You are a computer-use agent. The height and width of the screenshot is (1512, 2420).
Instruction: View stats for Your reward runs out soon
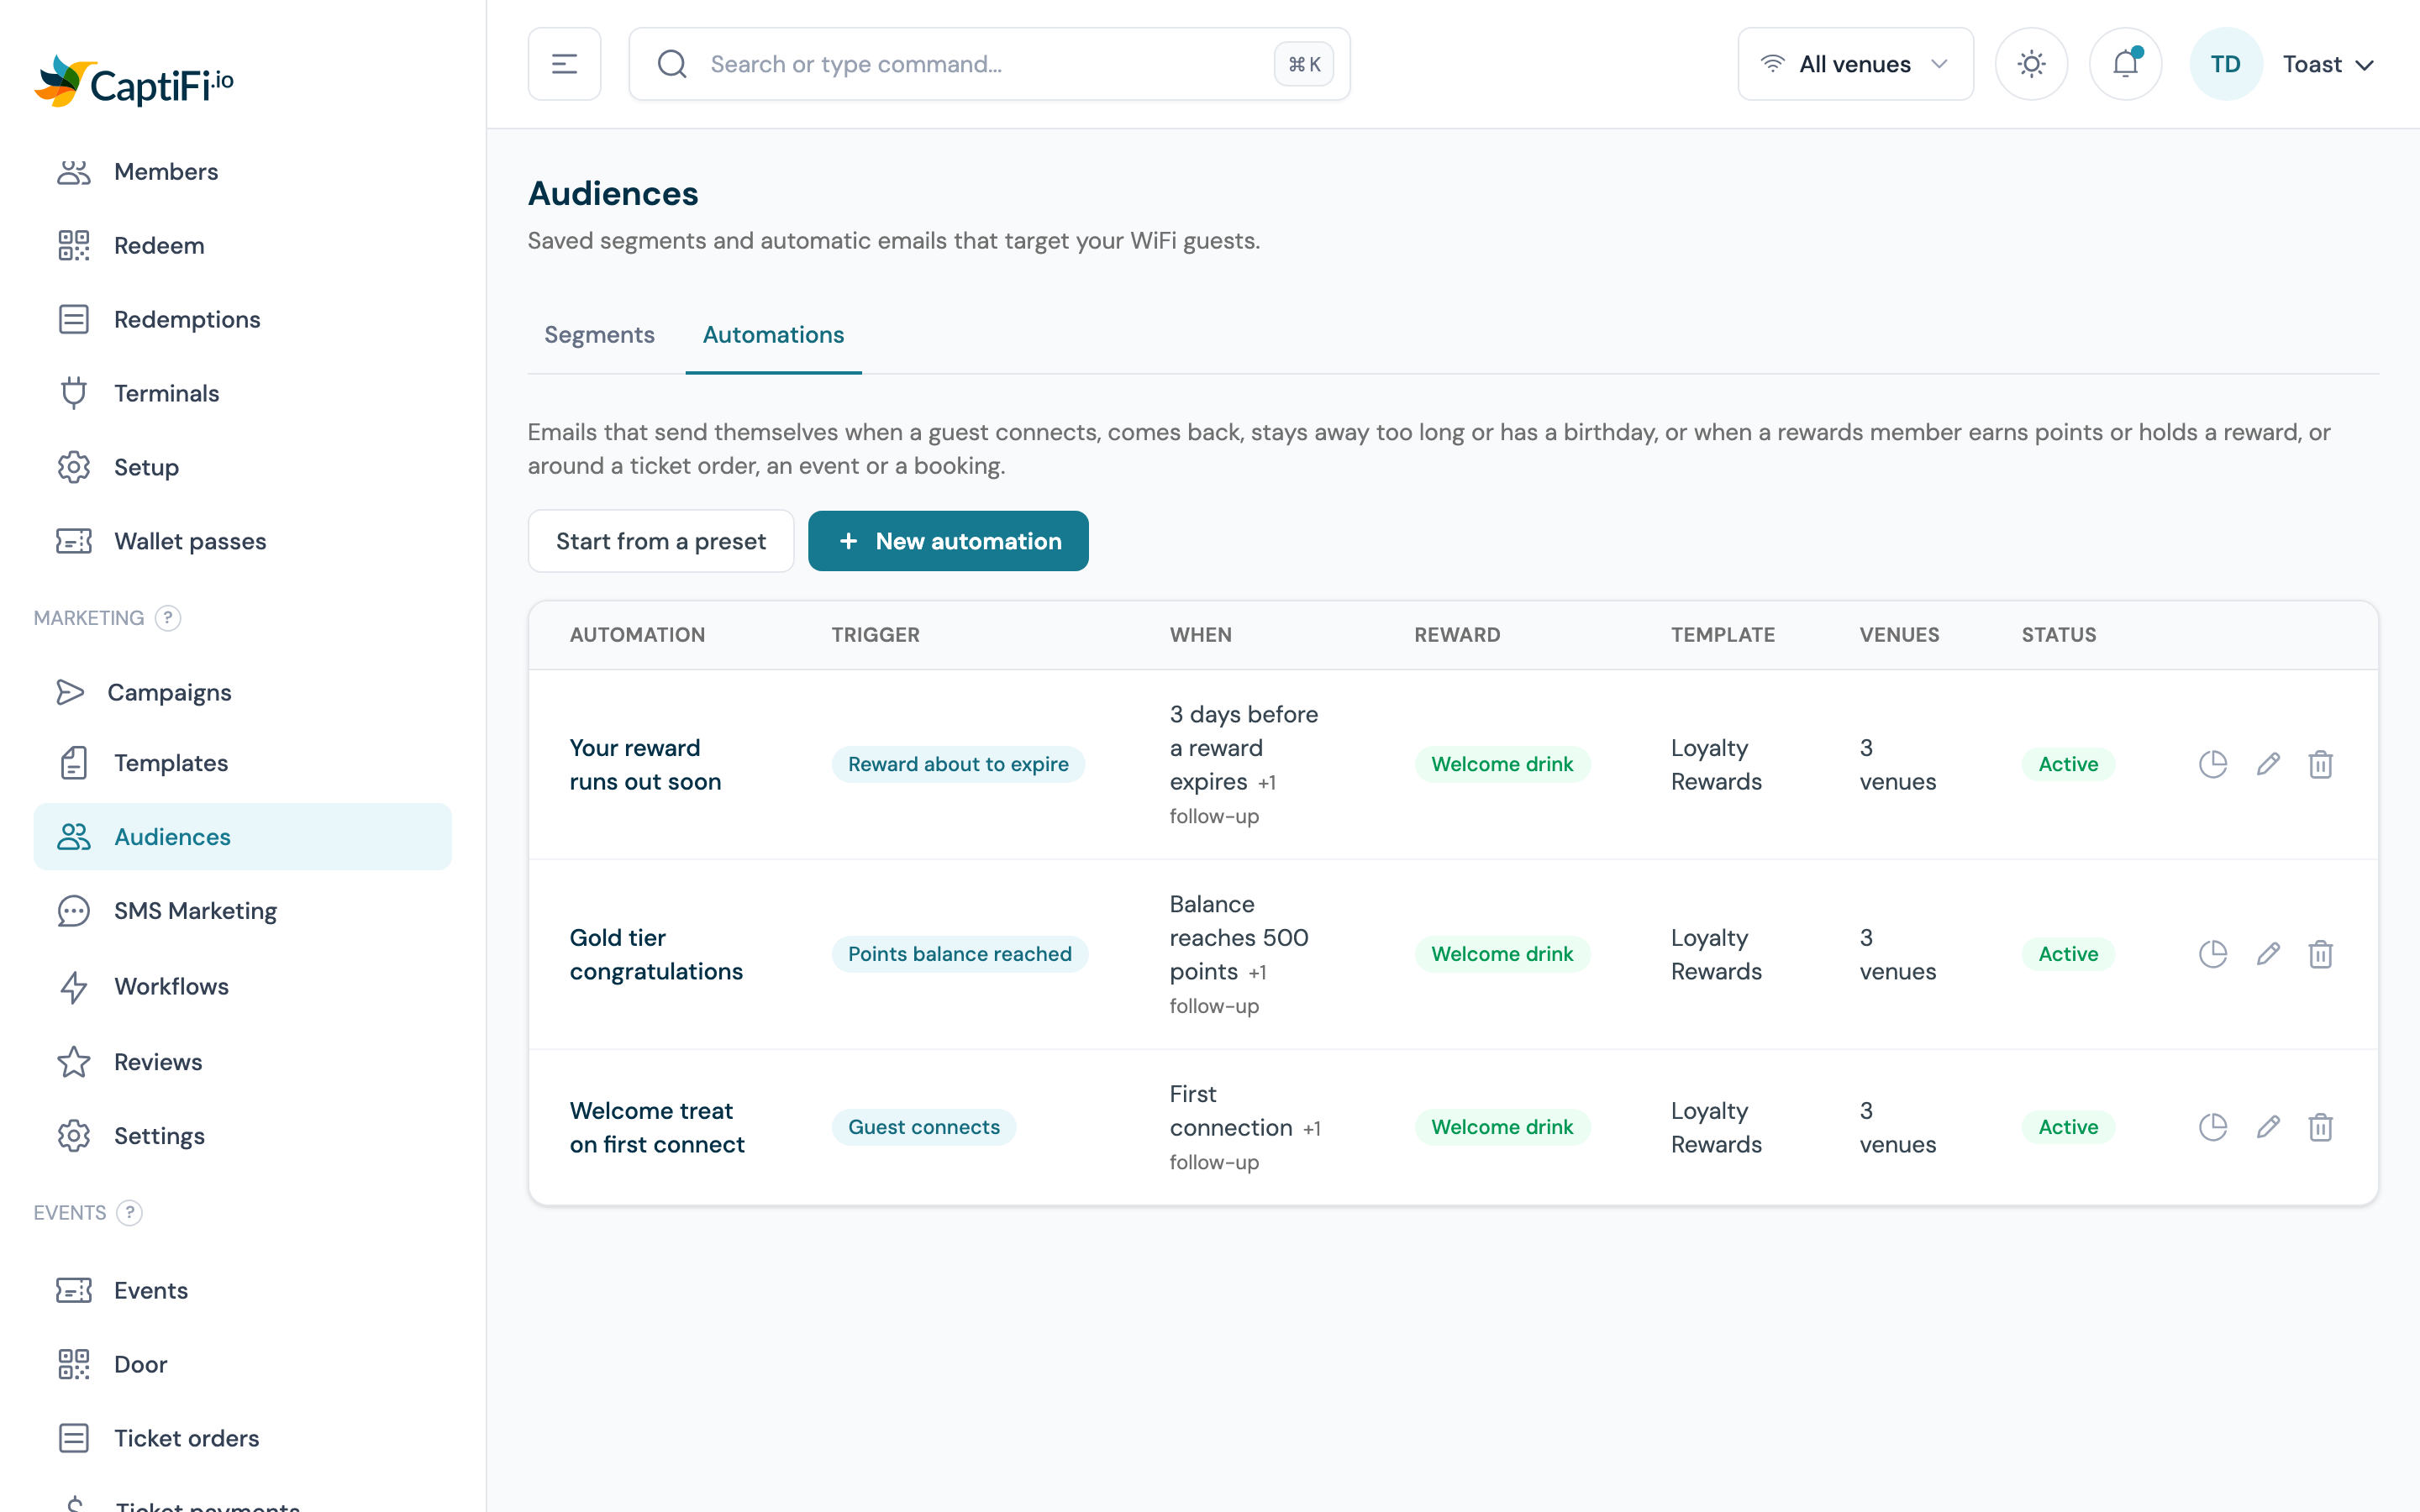point(2212,764)
